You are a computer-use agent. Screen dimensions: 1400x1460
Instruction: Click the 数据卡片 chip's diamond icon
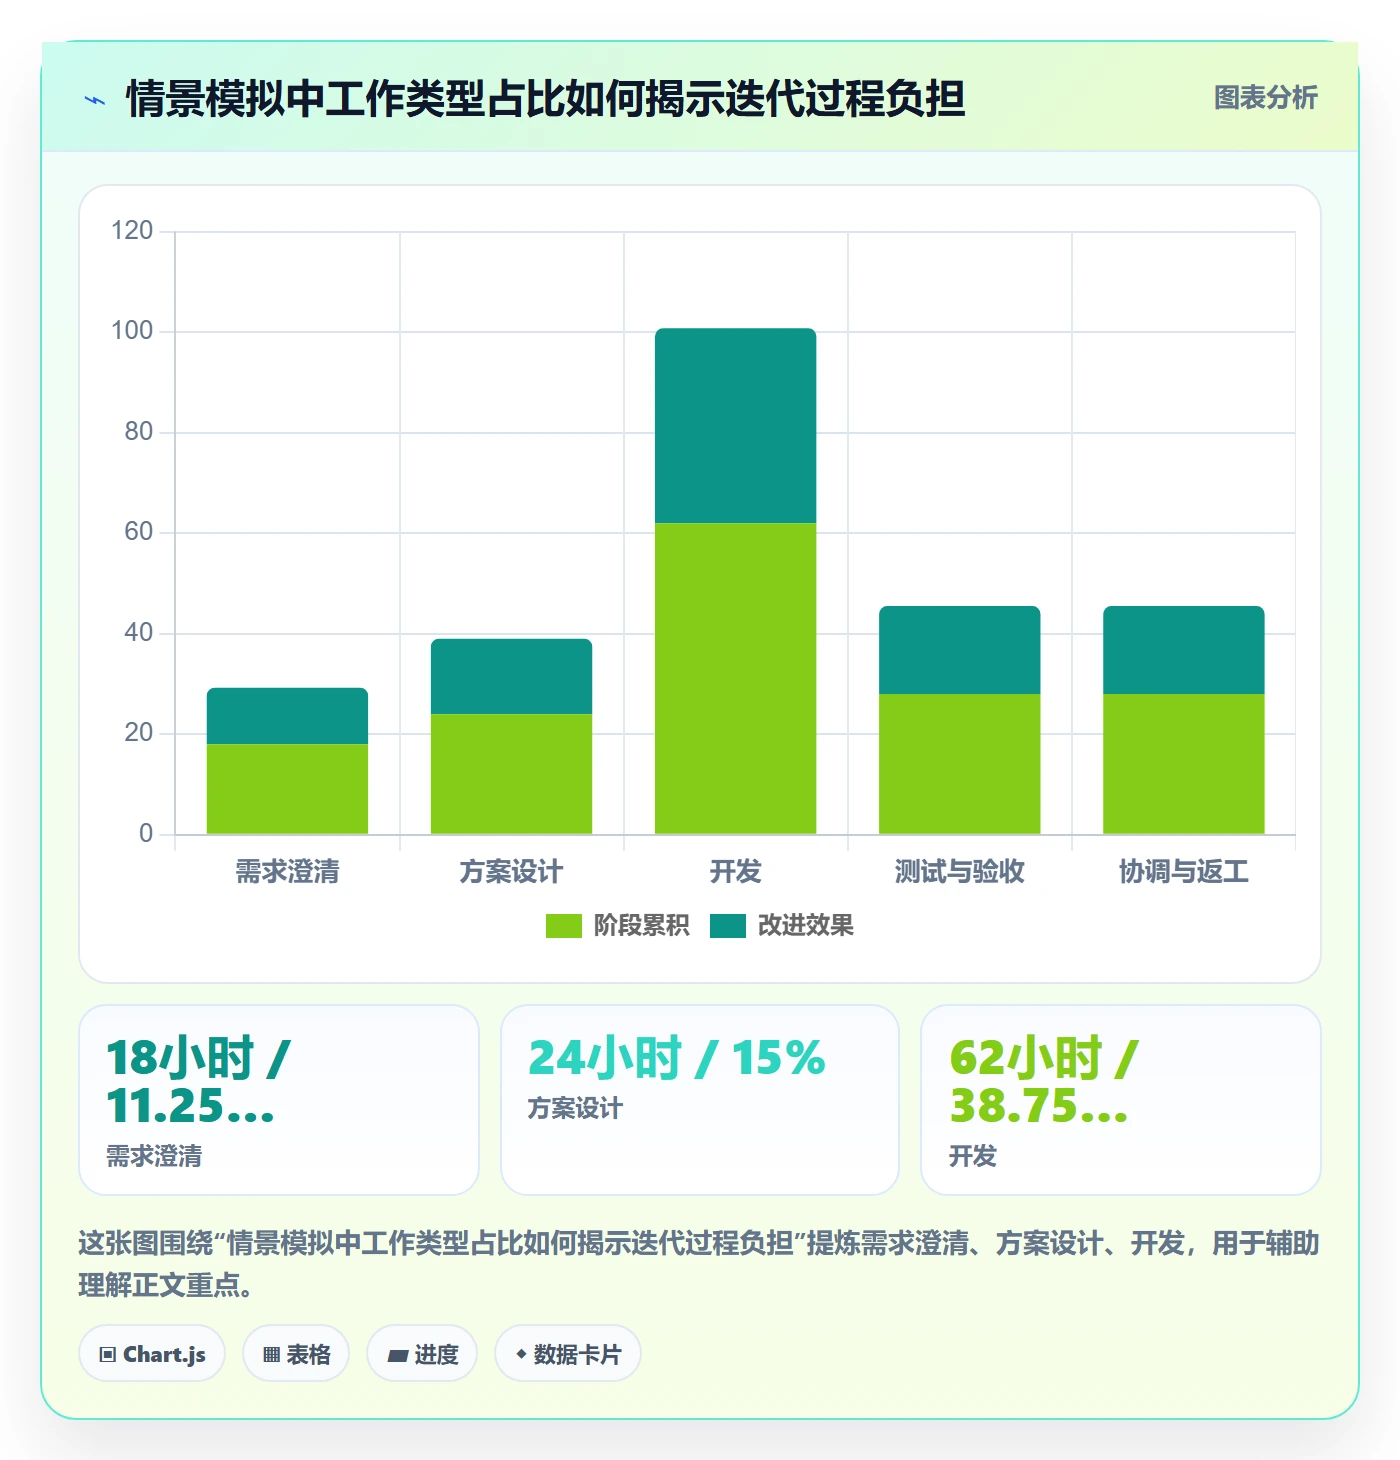tap(521, 1354)
